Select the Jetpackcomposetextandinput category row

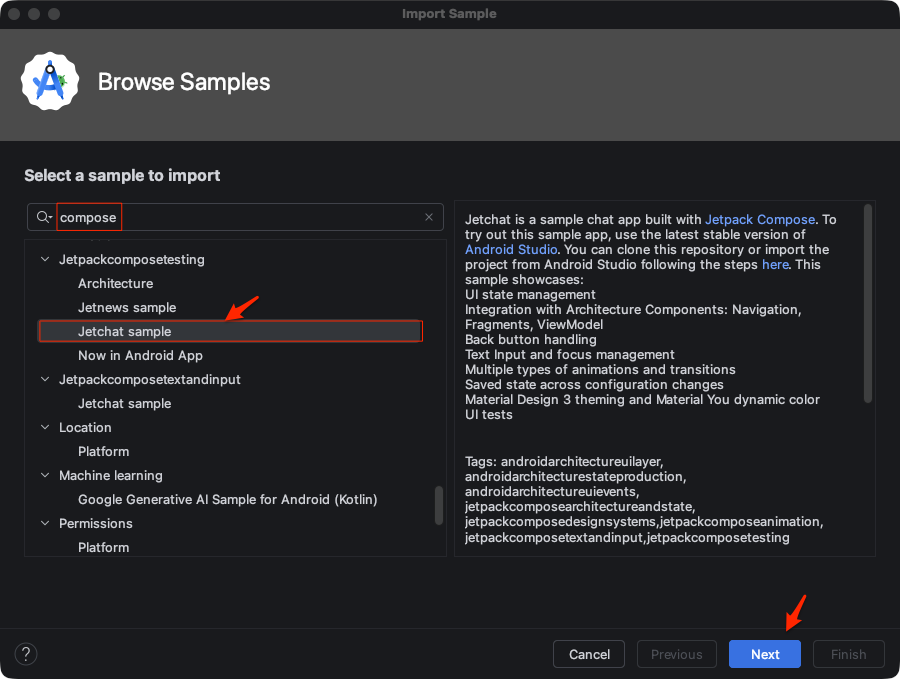point(150,379)
